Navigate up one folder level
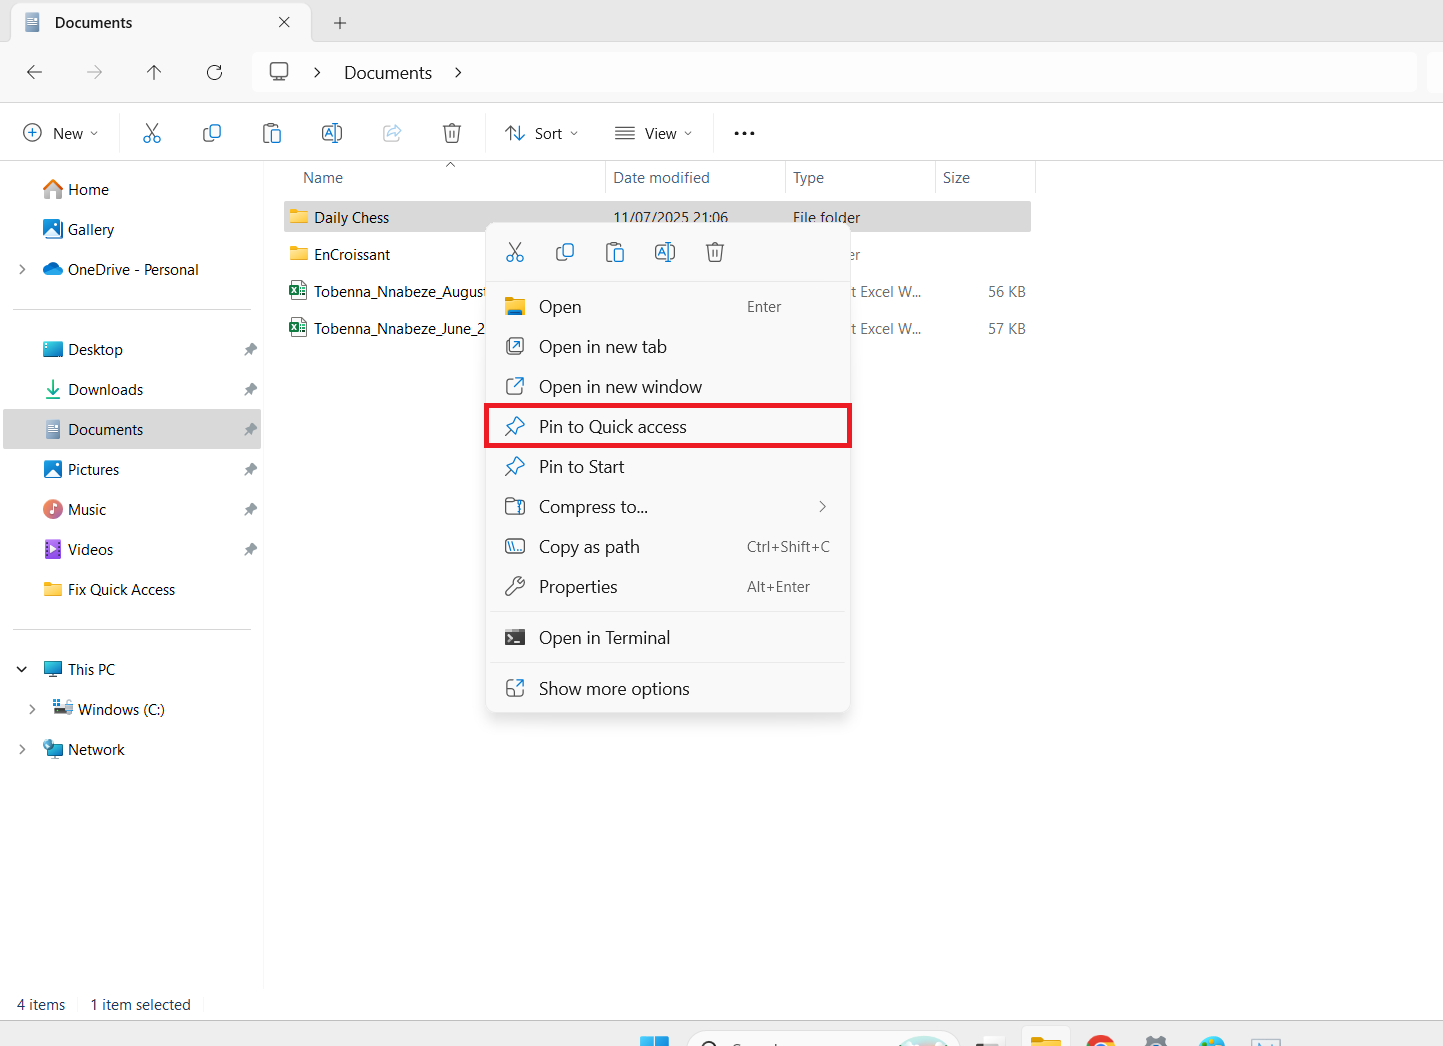This screenshot has width=1443, height=1046. coord(154,72)
